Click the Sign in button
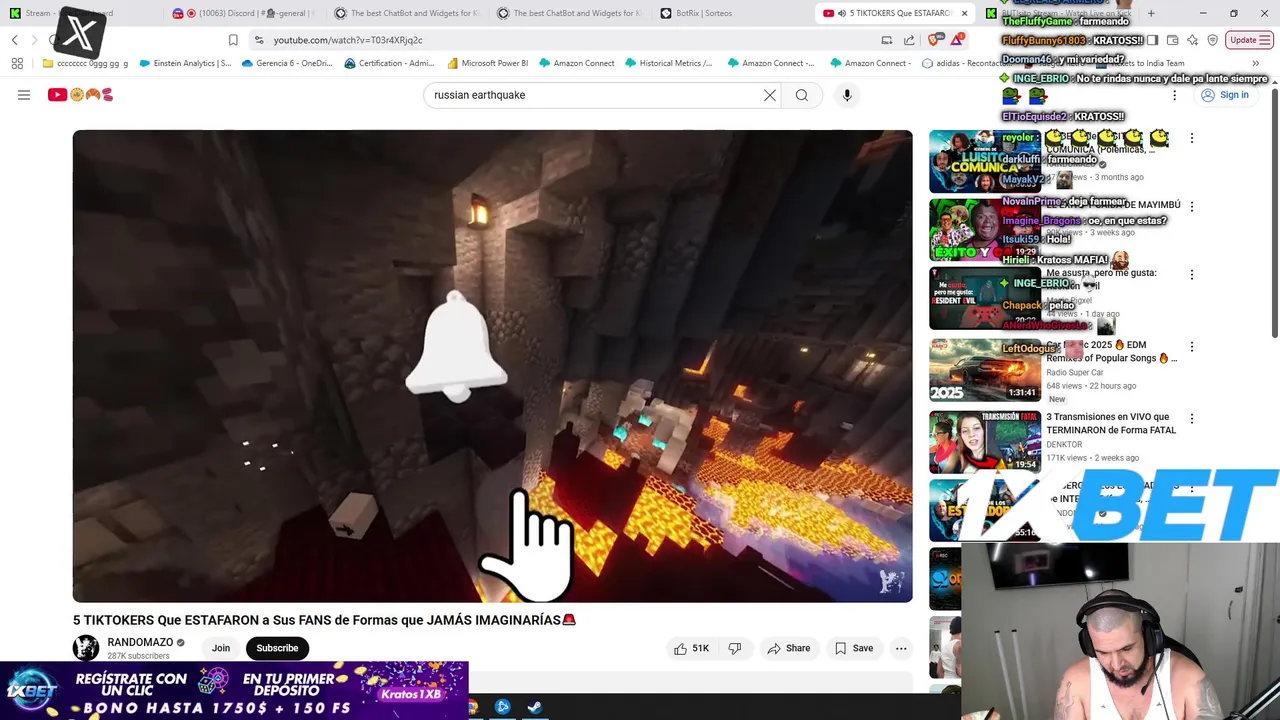The height and width of the screenshot is (720, 1280). click(x=1225, y=95)
